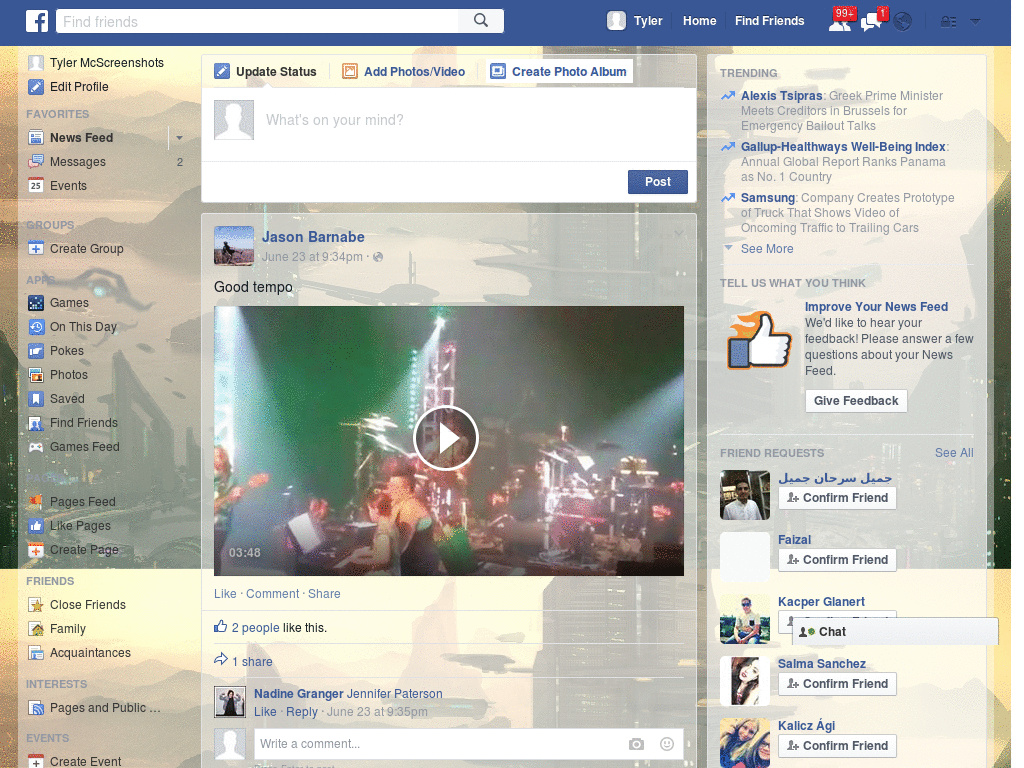Open friend requests notification icon
1024x768 pixels.
(840, 22)
